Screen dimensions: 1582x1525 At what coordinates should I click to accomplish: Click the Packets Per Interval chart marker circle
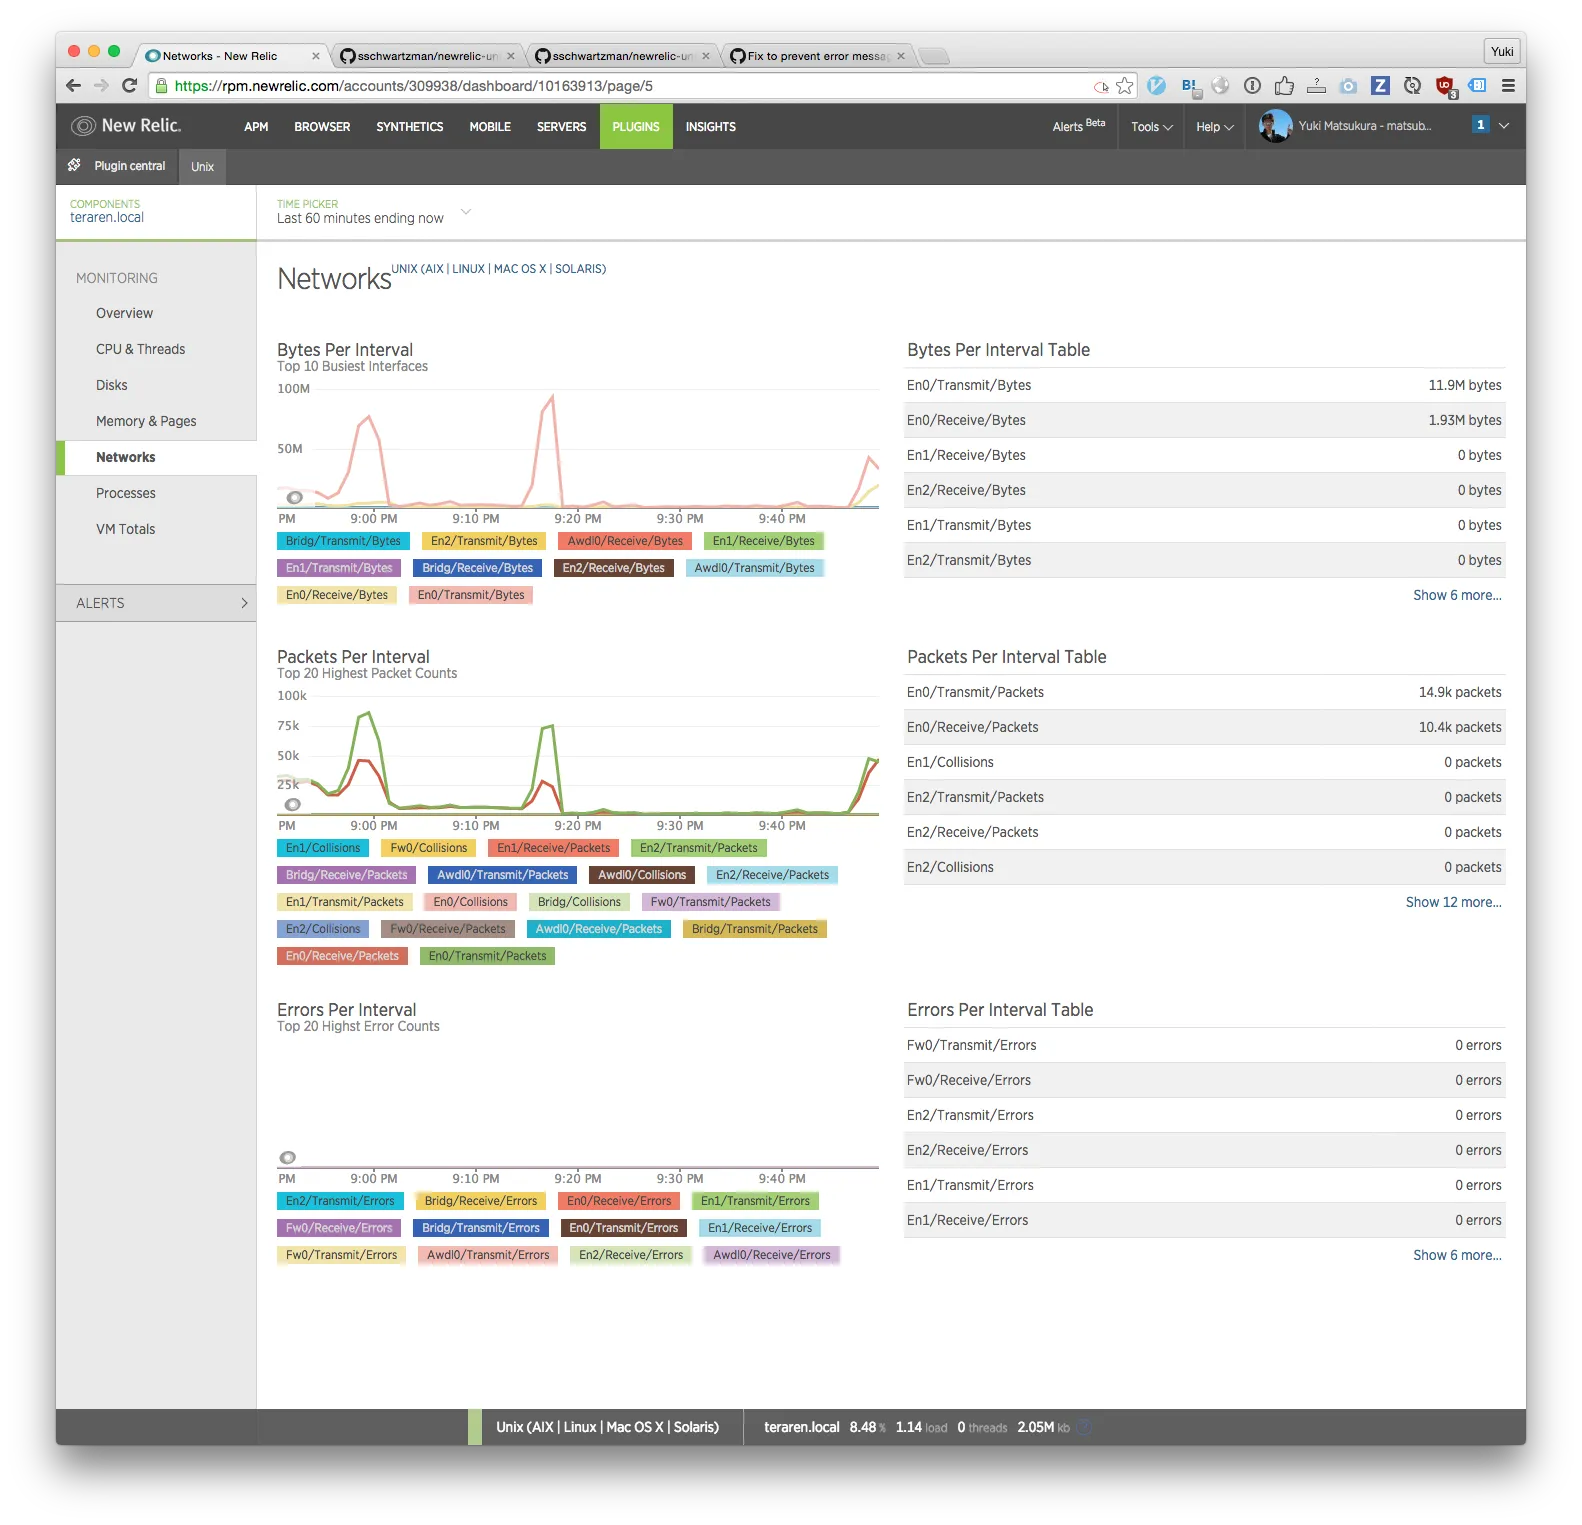coord(292,804)
